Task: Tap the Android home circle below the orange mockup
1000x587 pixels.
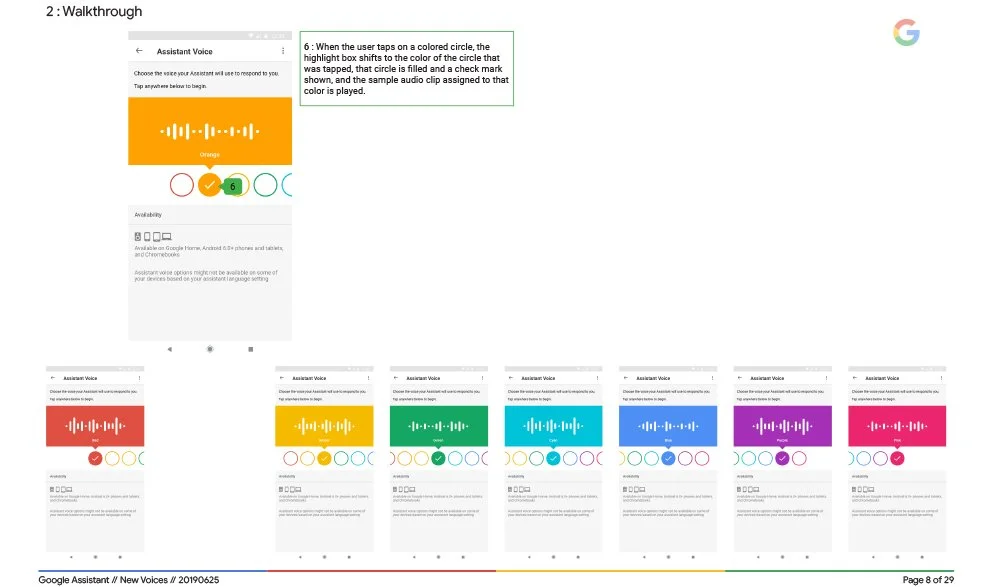Action: tap(210, 349)
